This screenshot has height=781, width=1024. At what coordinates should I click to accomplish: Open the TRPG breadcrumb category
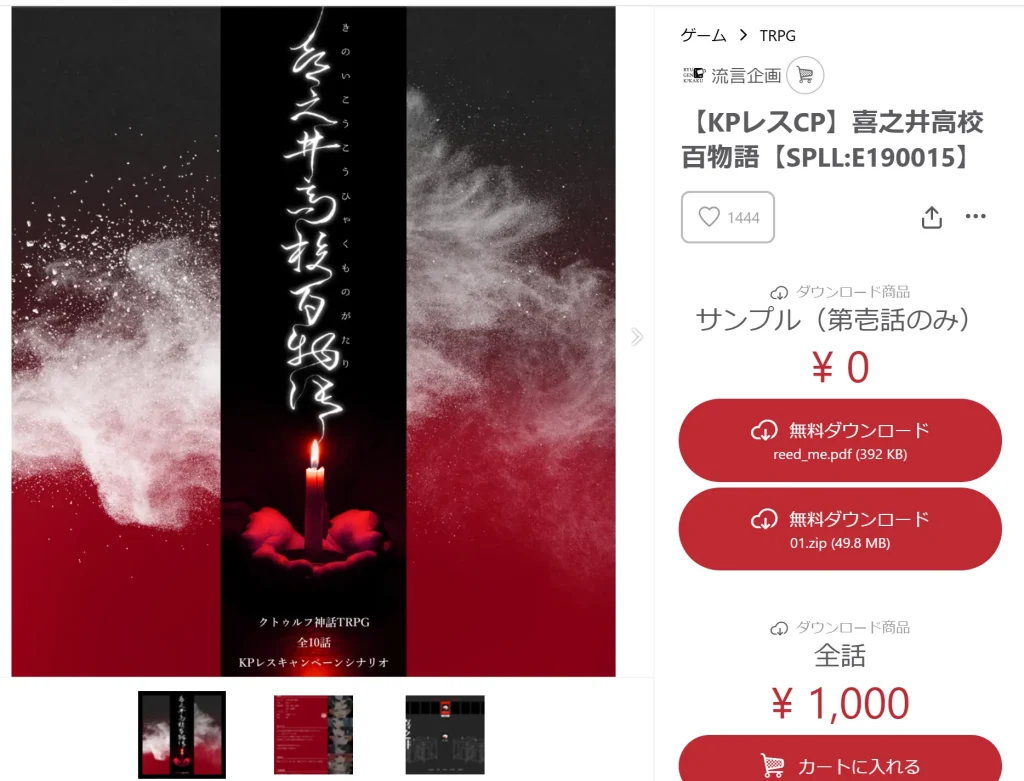click(777, 36)
